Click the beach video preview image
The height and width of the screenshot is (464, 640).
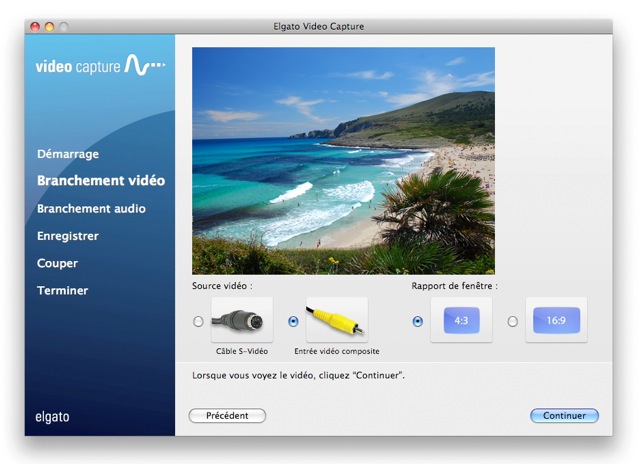[x=344, y=161]
